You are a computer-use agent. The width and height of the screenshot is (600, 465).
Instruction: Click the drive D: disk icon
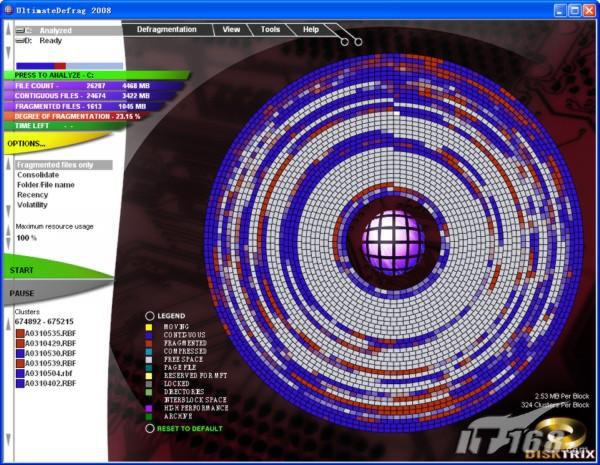20,41
